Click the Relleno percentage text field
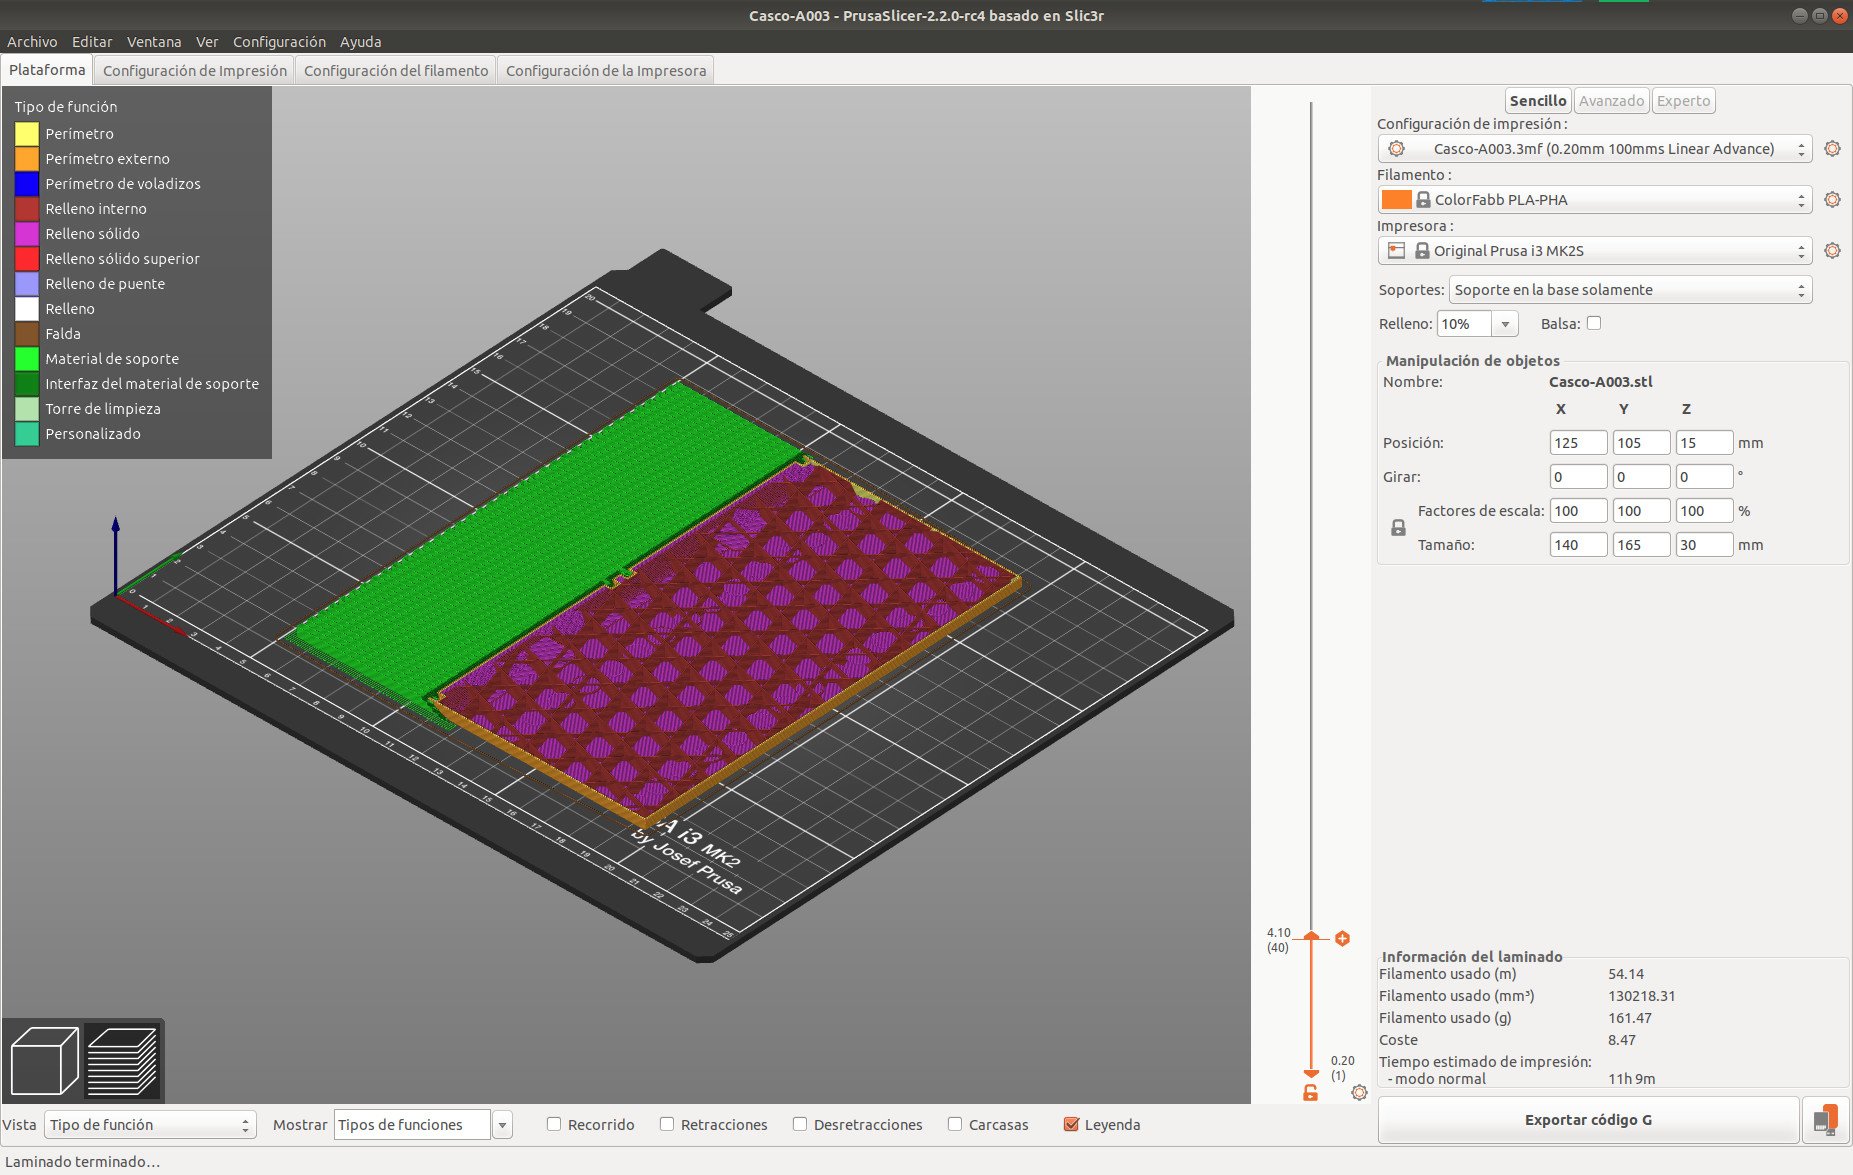This screenshot has width=1853, height=1175. click(x=1464, y=324)
